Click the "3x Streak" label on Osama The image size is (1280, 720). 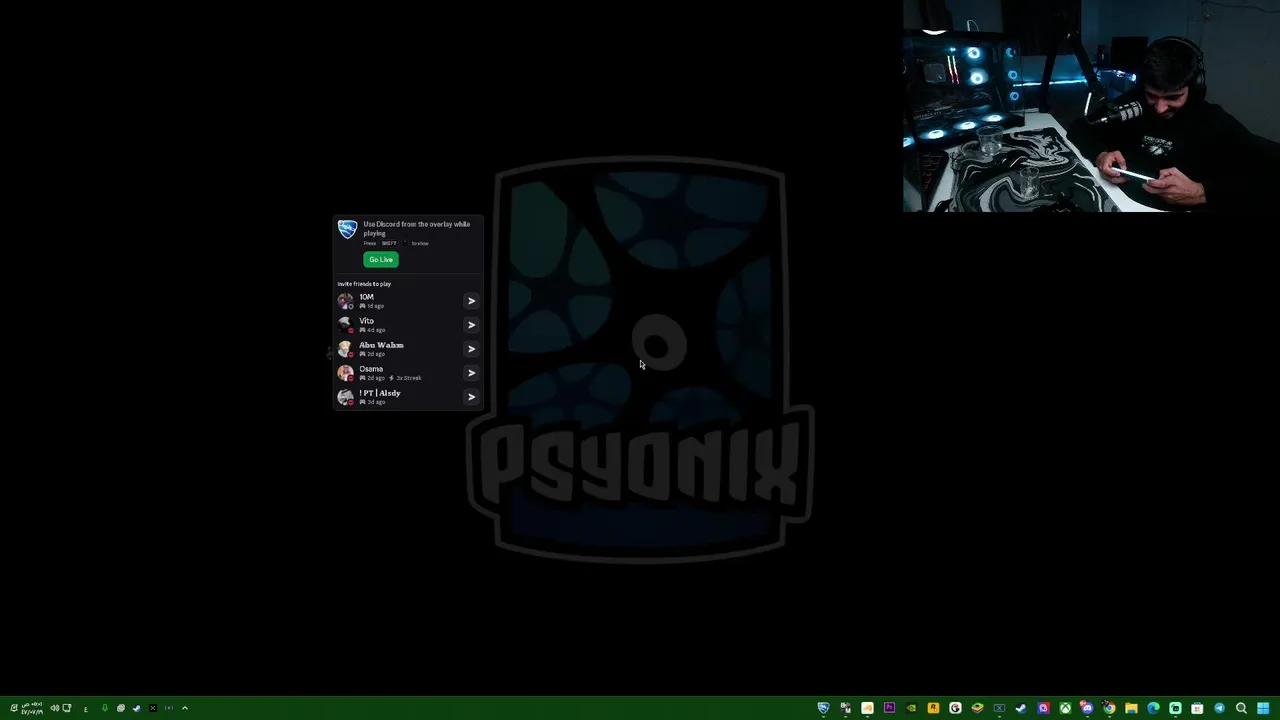tap(408, 378)
